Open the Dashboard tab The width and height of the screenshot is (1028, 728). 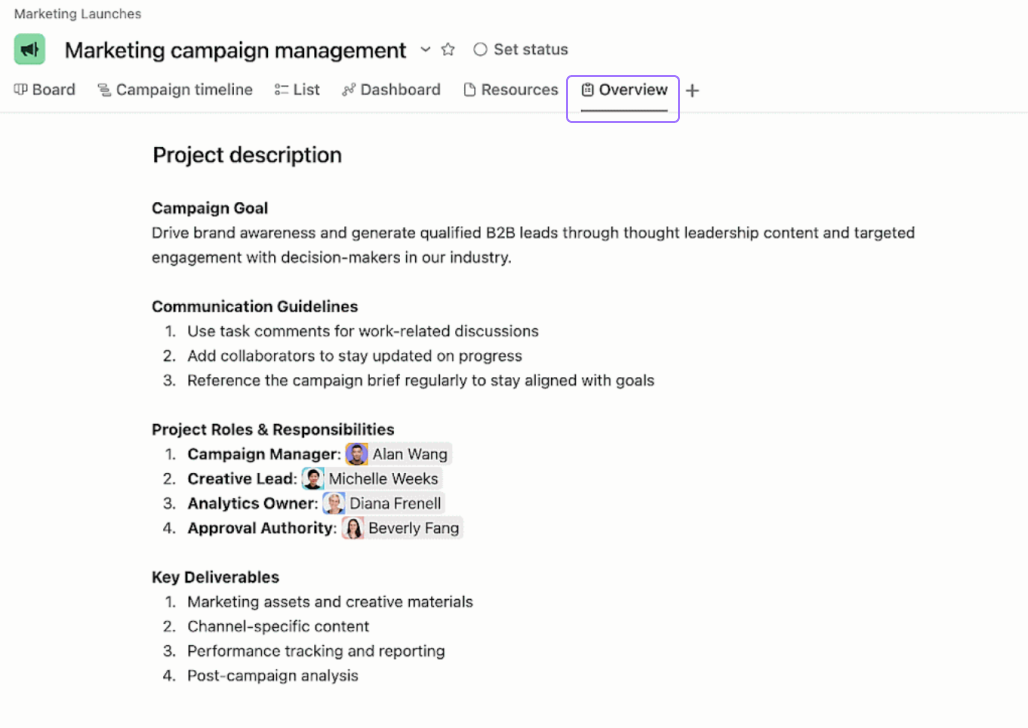click(391, 90)
